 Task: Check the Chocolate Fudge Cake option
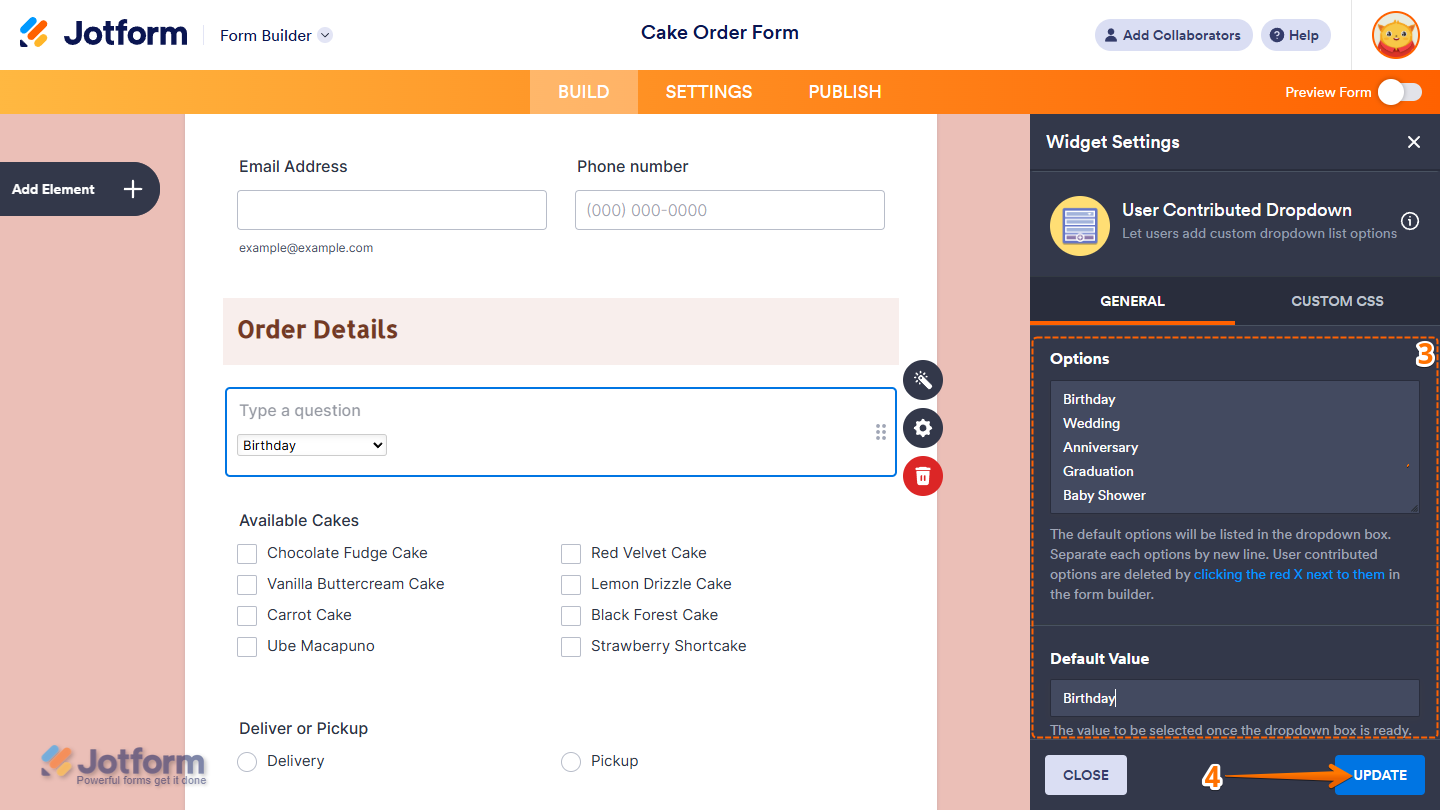click(x=247, y=553)
